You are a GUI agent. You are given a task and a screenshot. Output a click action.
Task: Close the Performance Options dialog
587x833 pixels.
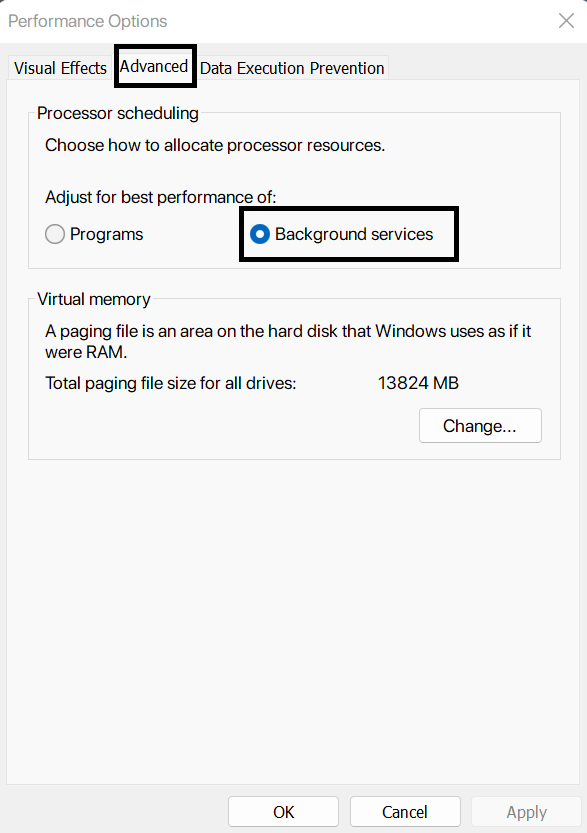566,20
